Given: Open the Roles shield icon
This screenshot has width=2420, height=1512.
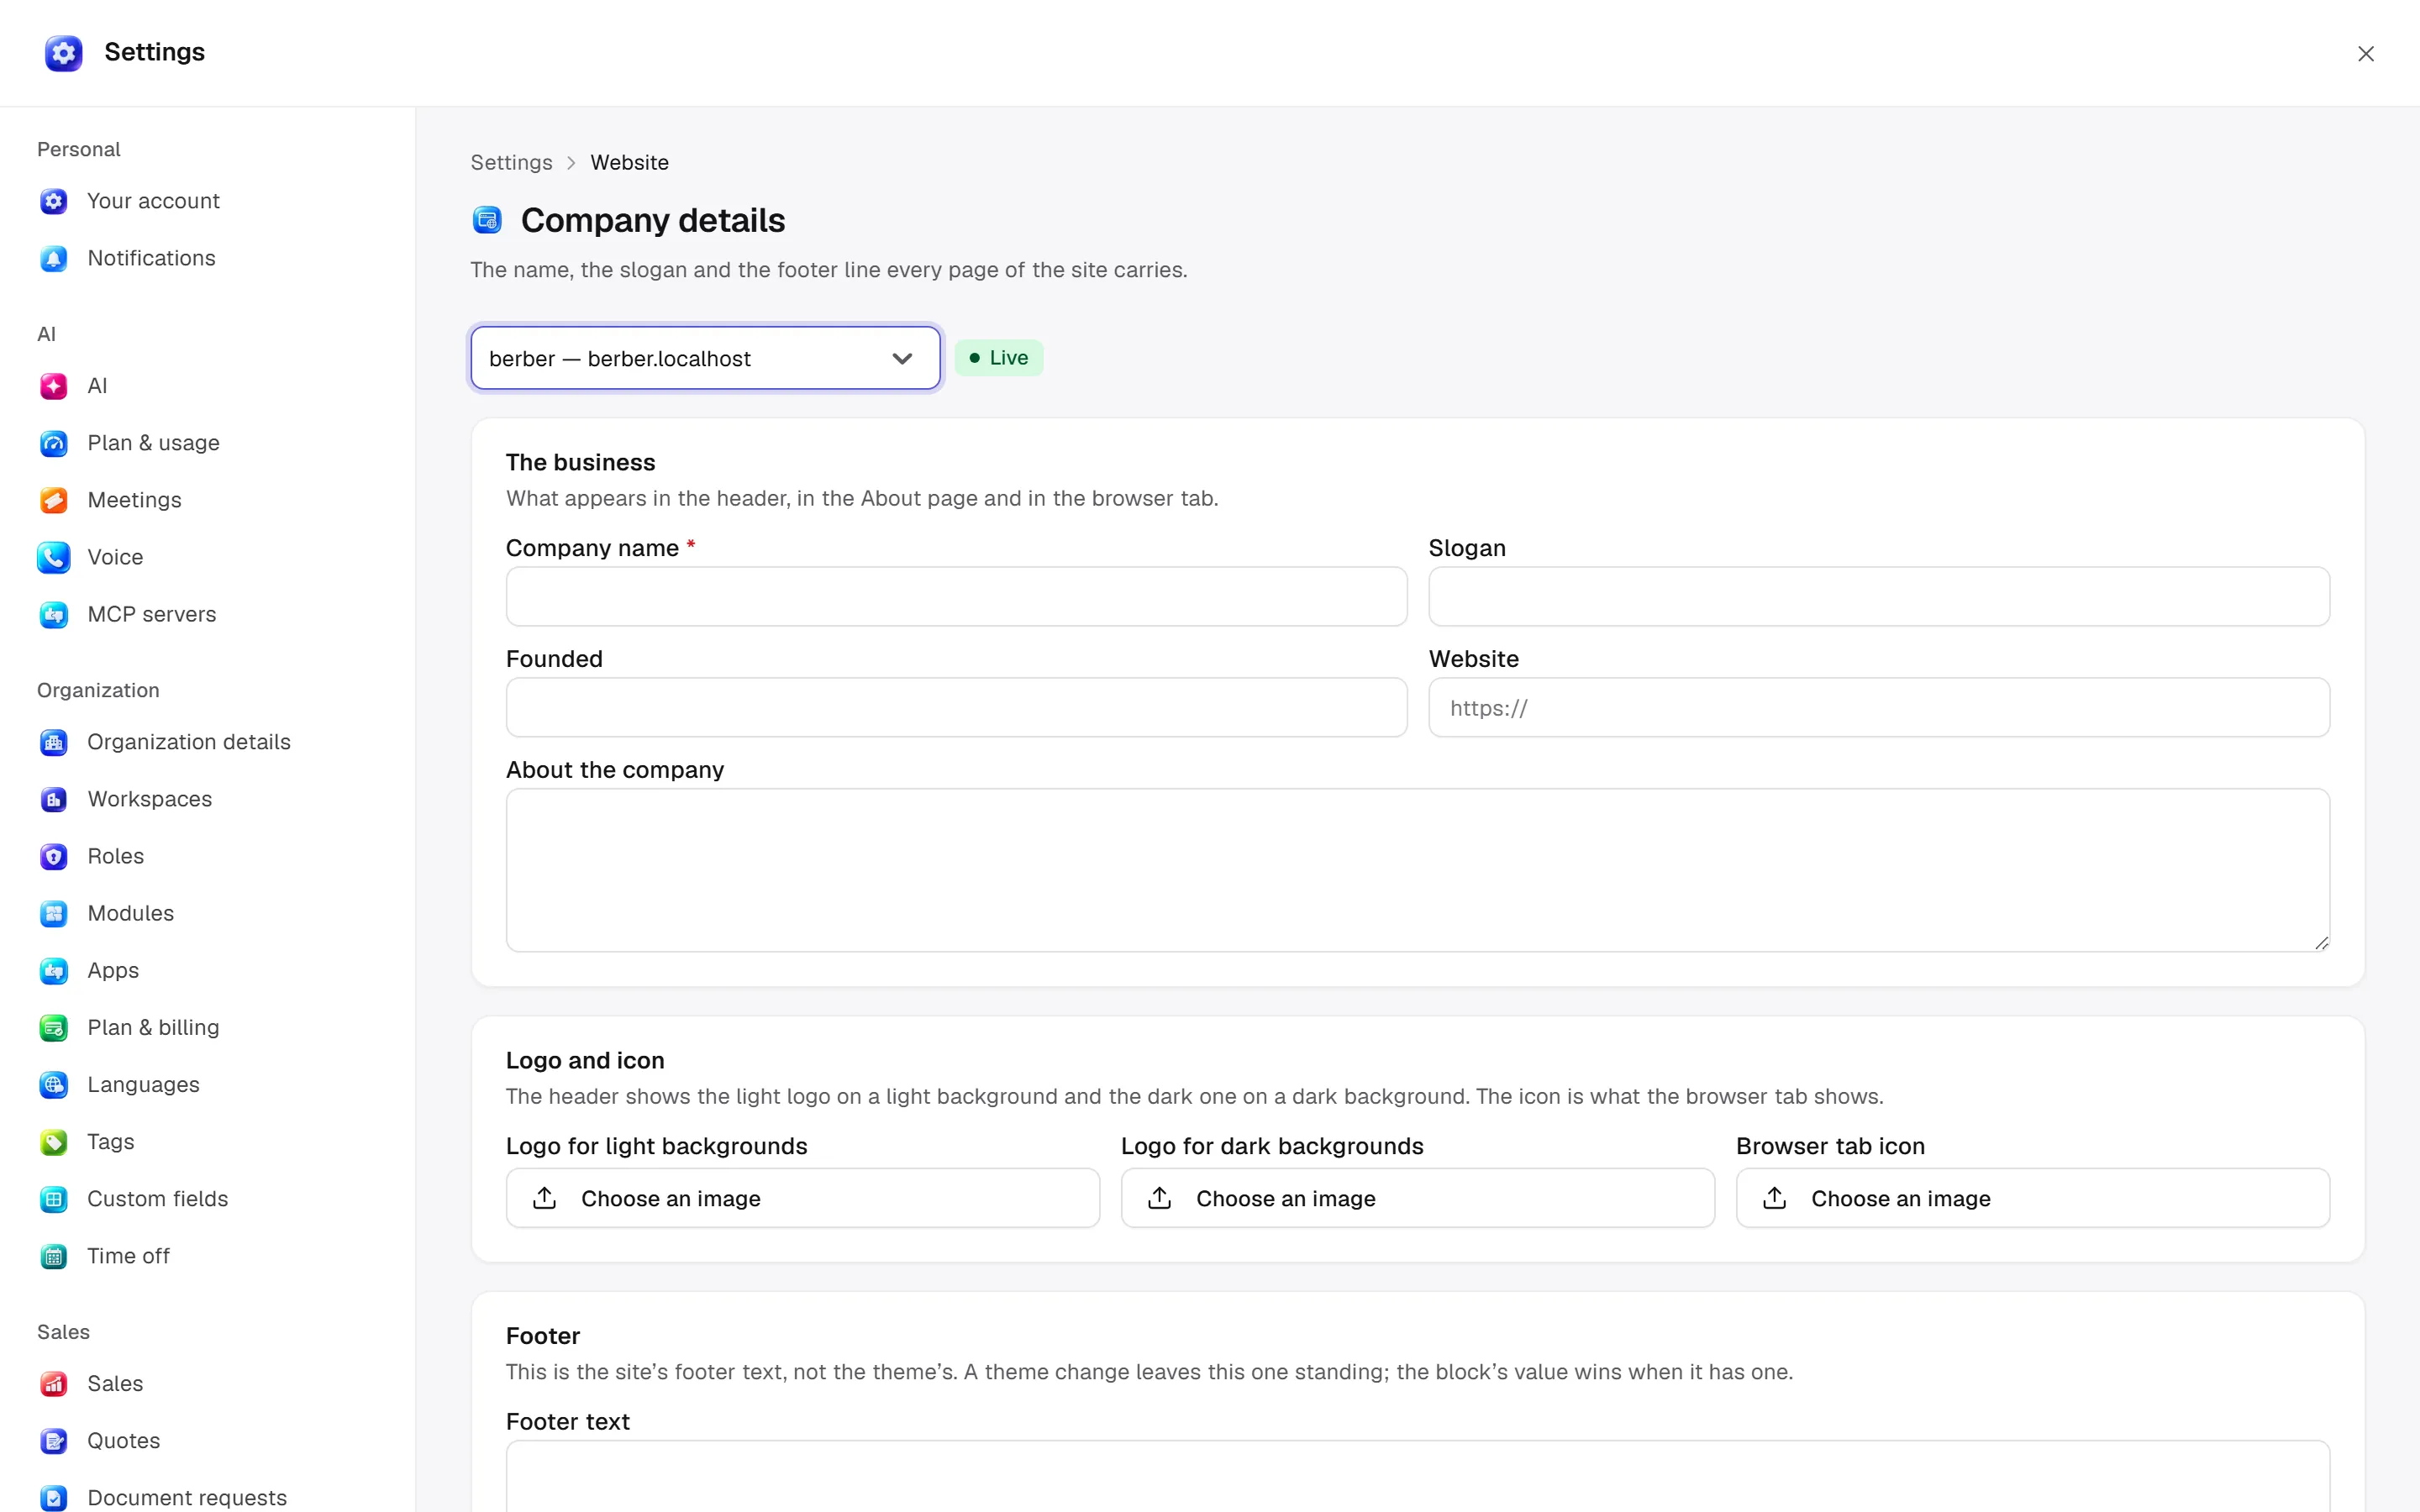Looking at the screenshot, I should click(54, 856).
